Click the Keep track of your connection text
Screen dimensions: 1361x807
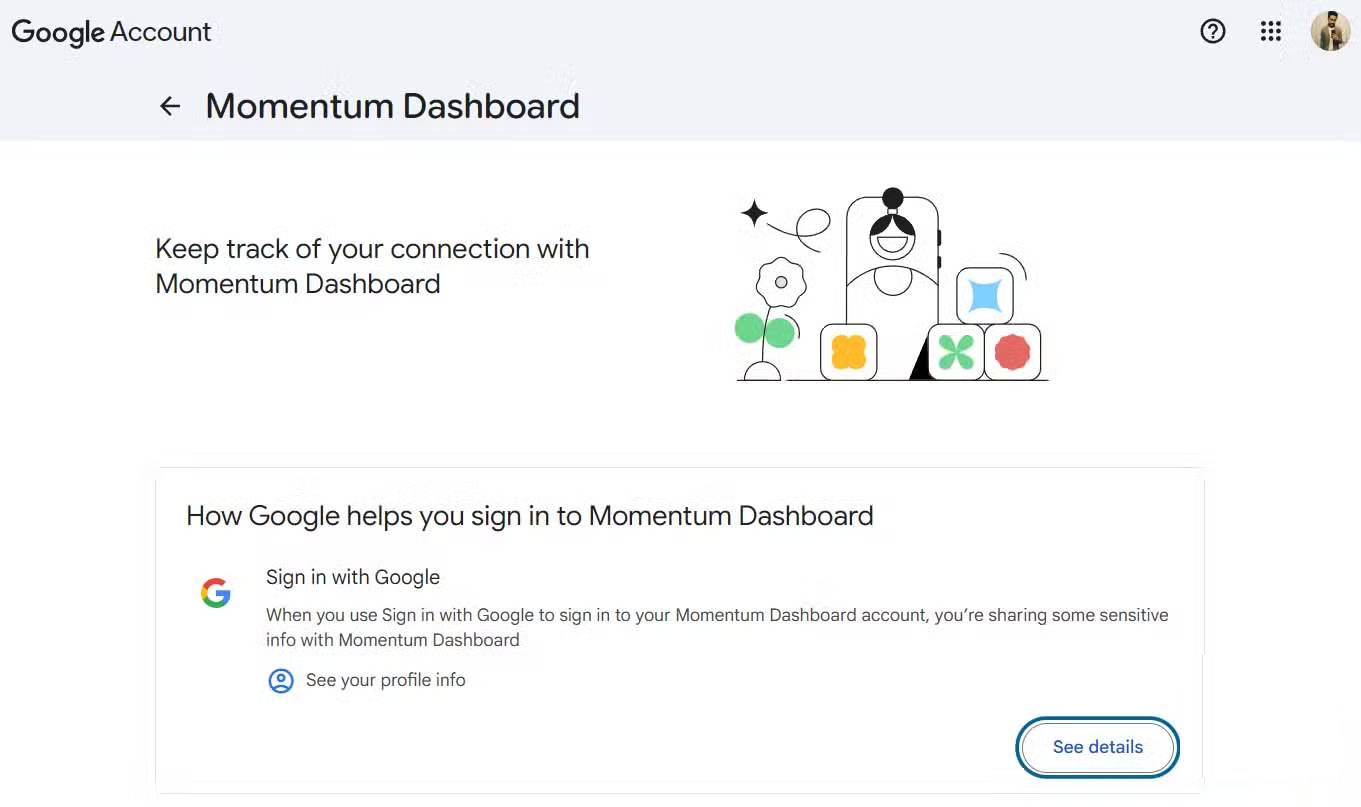pyautogui.click(x=372, y=266)
